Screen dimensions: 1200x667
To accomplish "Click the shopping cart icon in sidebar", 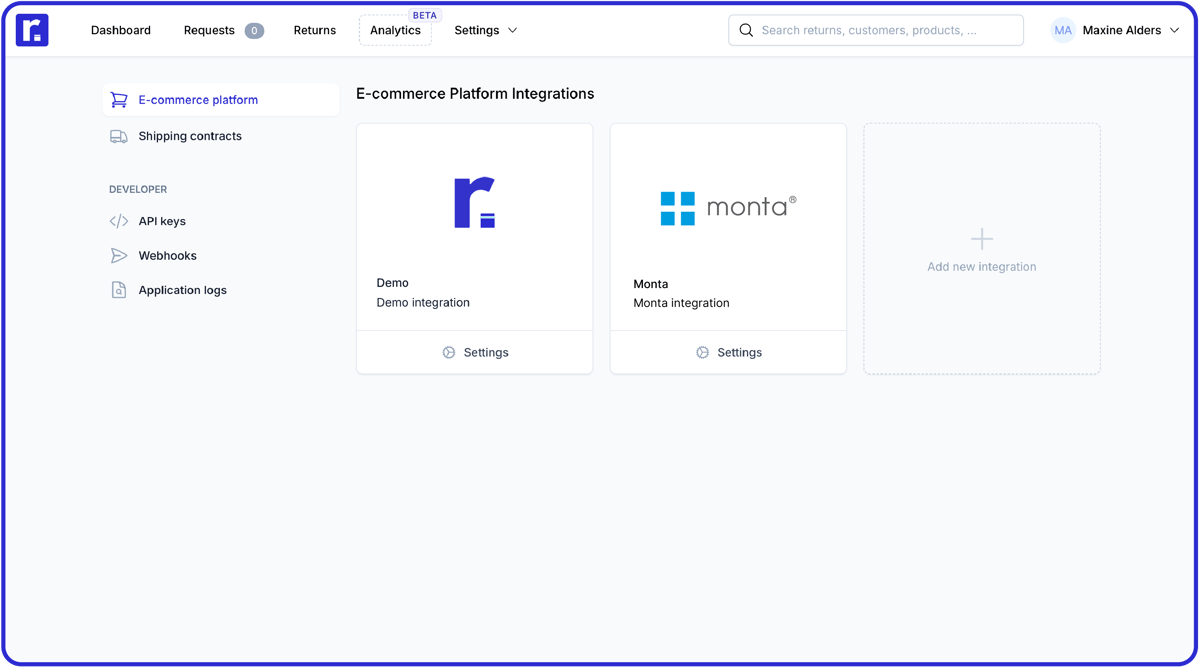I will point(119,100).
